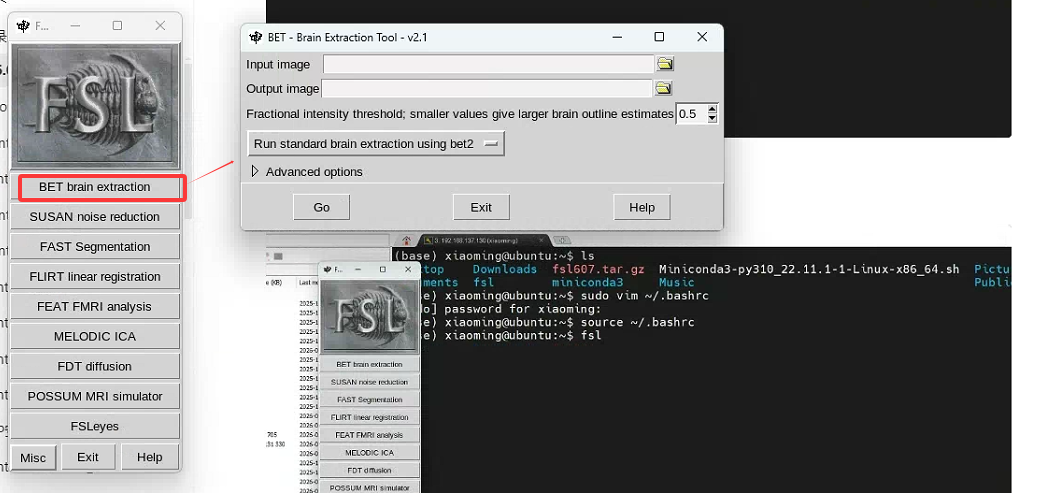1055x493 pixels.
Task: Launch FAST Segmentation in large FSL window
Action: [x=95, y=247]
